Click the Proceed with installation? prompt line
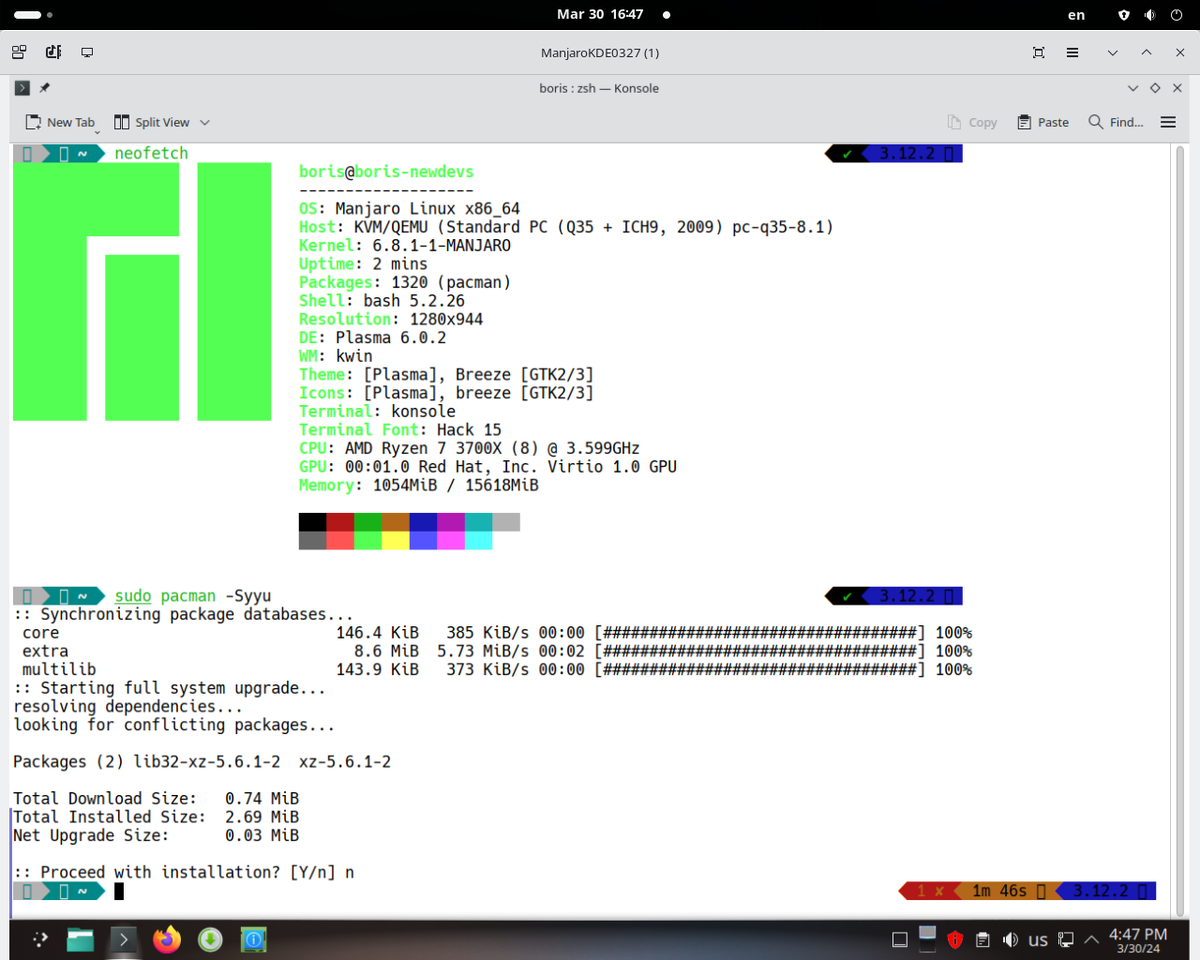 pos(184,872)
